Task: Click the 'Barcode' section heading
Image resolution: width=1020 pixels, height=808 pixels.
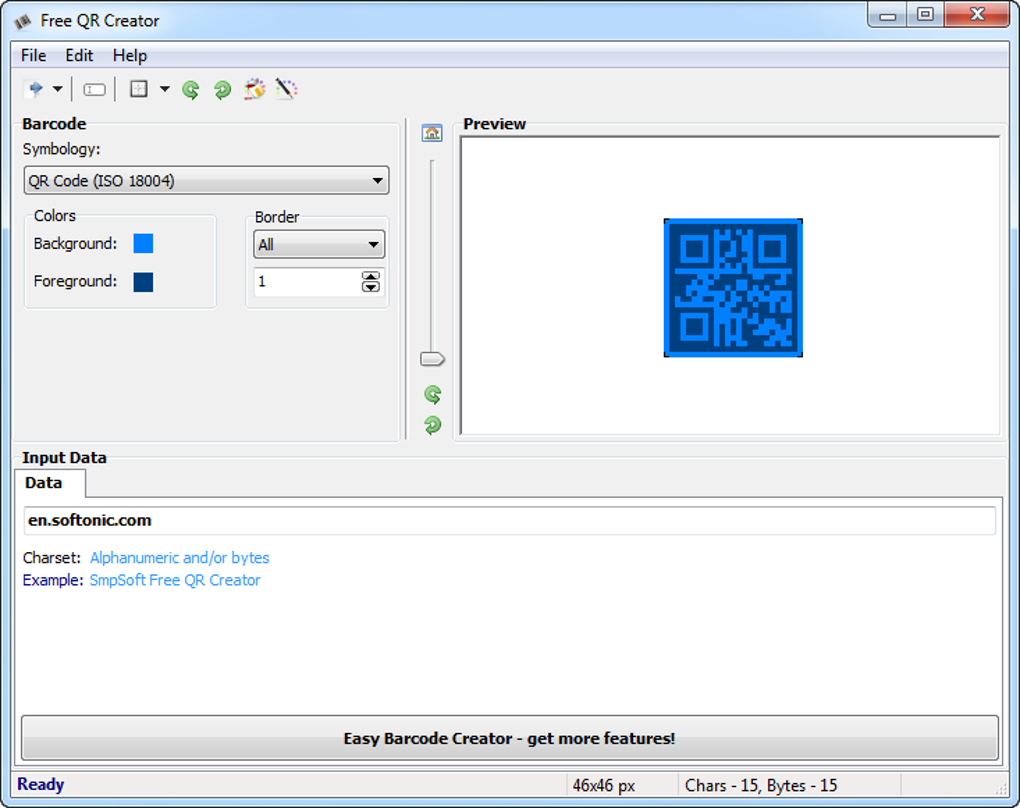Action: pos(54,124)
